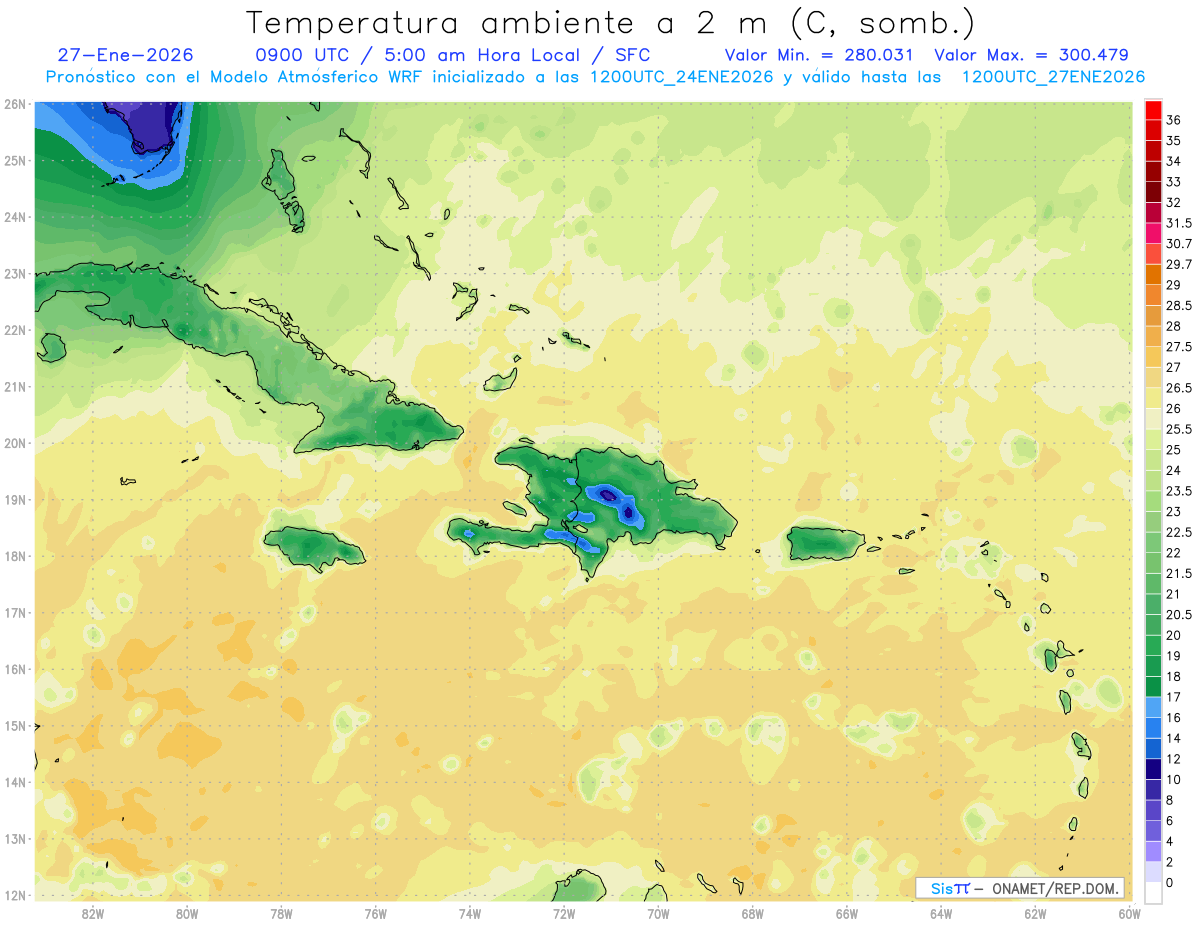Click the date text '27-Ene-2026'
This screenshot has width=1200, height=927.
point(125,55)
